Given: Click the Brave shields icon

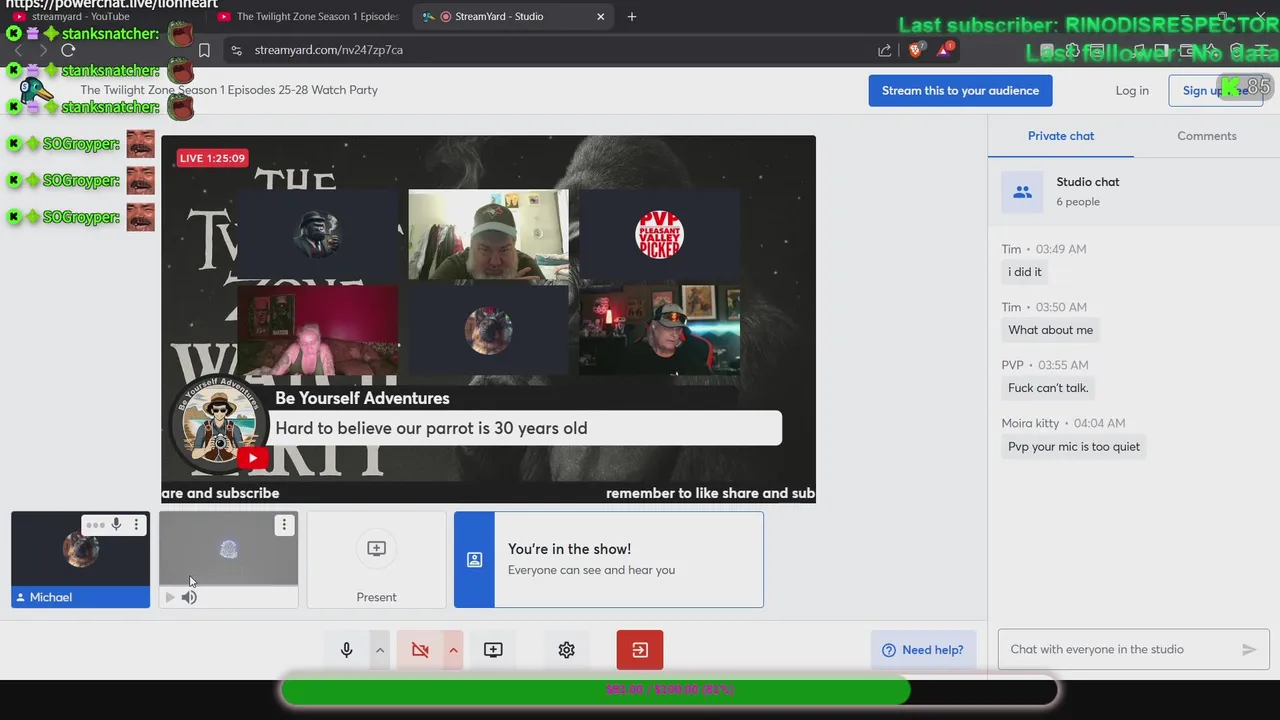Looking at the screenshot, I should [915, 50].
